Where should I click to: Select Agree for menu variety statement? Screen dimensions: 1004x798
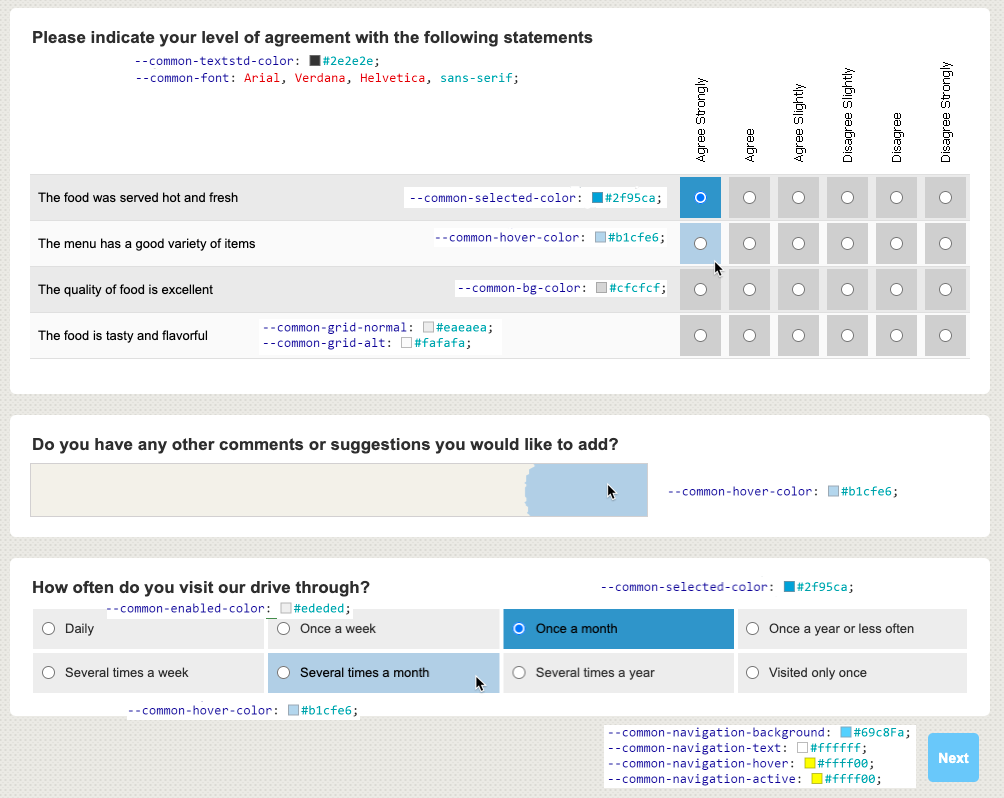tap(749, 244)
